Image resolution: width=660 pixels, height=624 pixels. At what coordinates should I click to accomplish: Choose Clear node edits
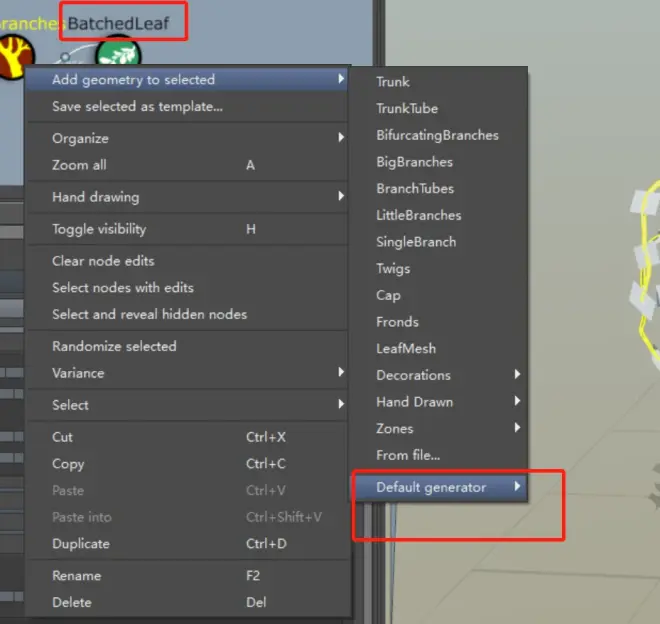103,261
